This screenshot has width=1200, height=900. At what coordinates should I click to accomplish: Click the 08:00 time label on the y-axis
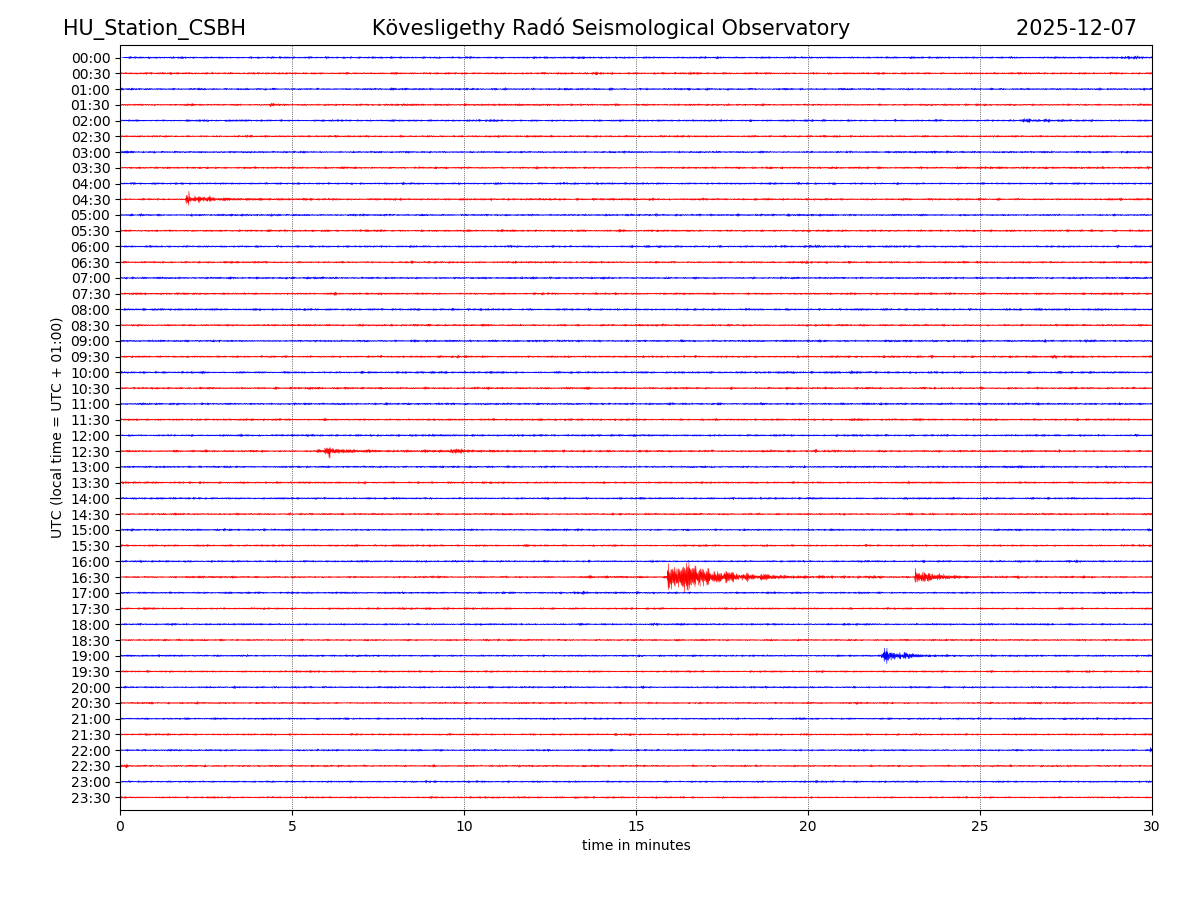pyautogui.click(x=91, y=310)
